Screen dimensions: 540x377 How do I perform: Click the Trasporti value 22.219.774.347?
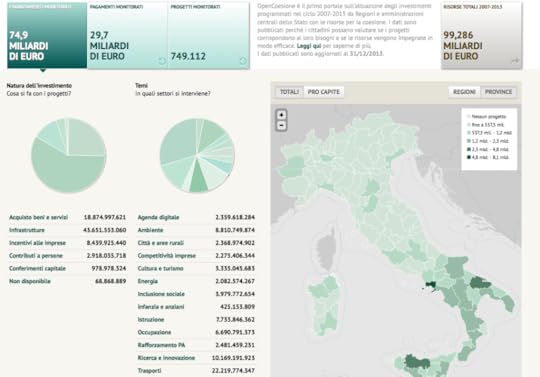click(233, 370)
